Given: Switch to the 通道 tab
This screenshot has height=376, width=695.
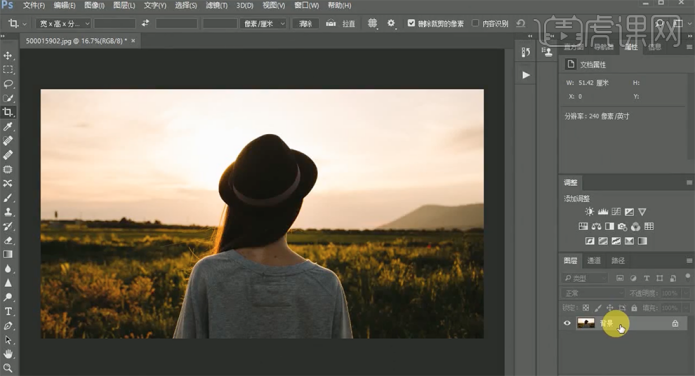Looking at the screenshot, I should tap(593, 261).
